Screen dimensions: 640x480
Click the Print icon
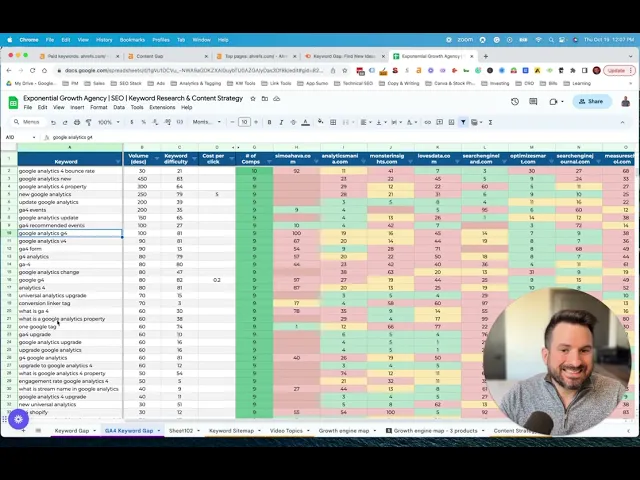click(77, 122)
